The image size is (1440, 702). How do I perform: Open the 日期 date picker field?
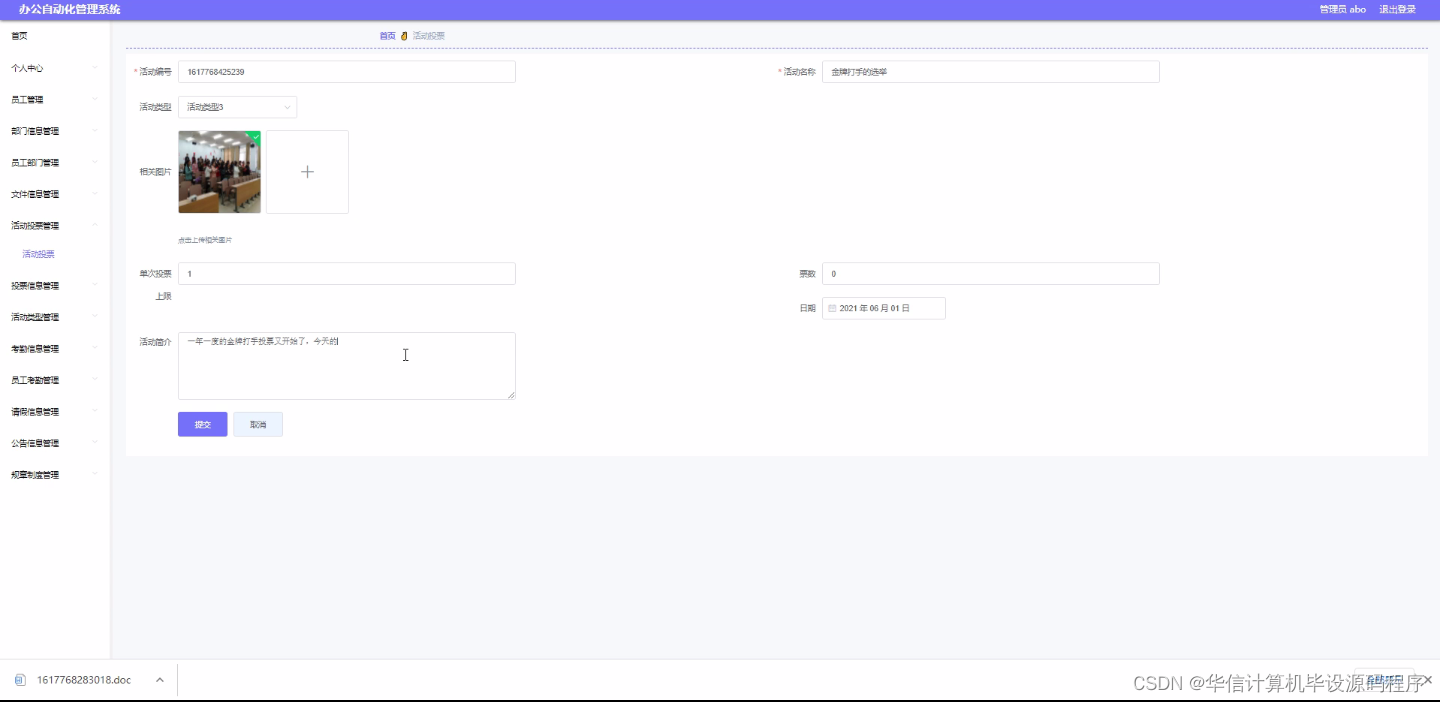coord(884,308)
